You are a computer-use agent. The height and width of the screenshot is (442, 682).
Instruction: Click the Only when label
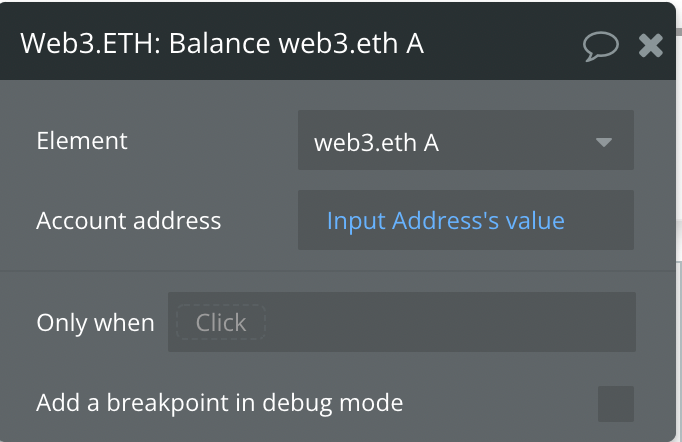95,322
